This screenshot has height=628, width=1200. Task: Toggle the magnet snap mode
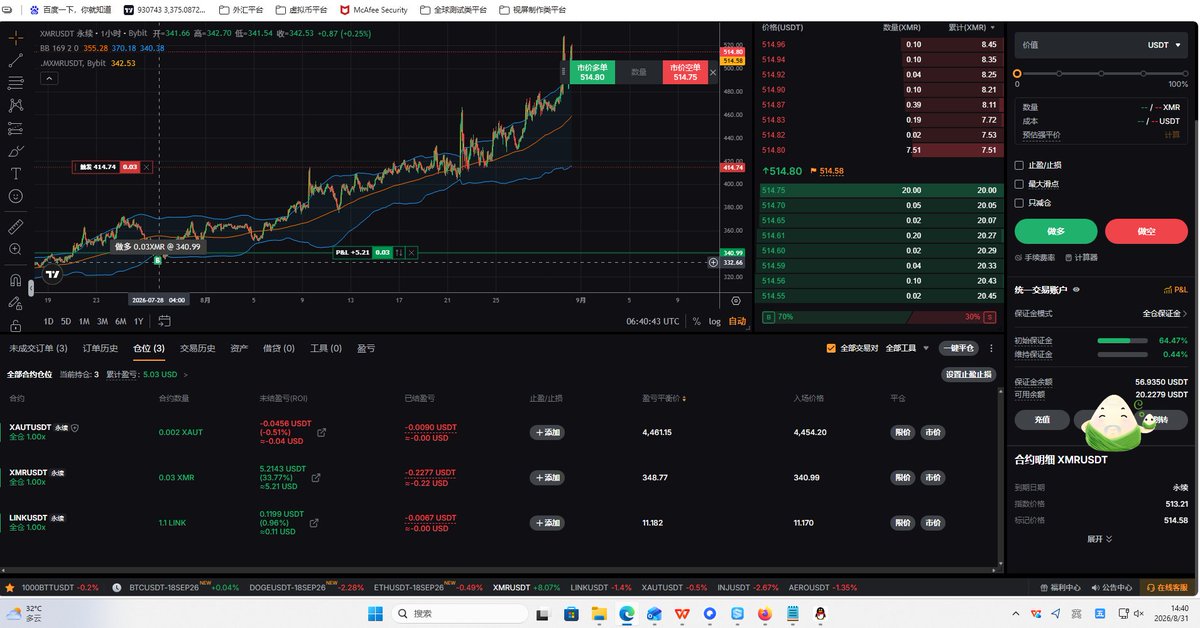[x=16, y=281]
